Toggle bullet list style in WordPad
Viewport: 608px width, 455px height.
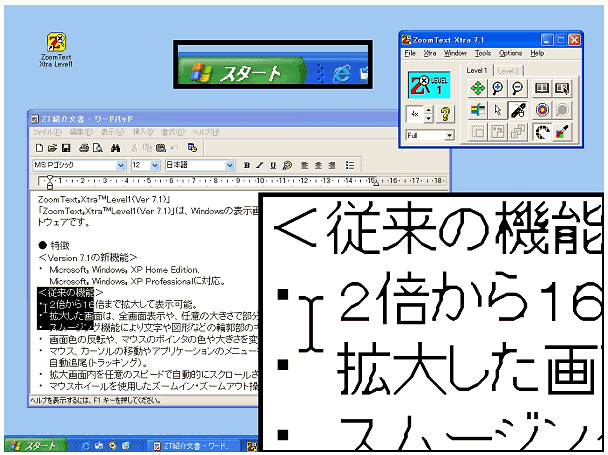(349, 166)
